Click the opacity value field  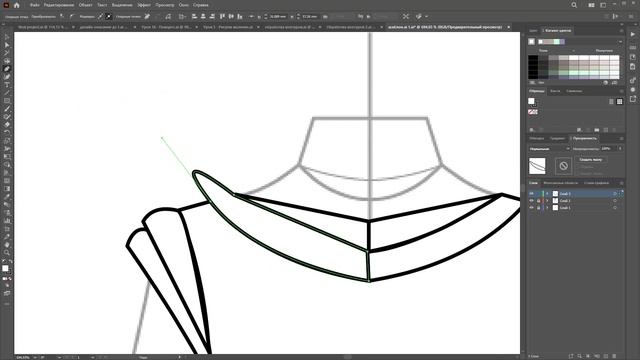(609, 149)
